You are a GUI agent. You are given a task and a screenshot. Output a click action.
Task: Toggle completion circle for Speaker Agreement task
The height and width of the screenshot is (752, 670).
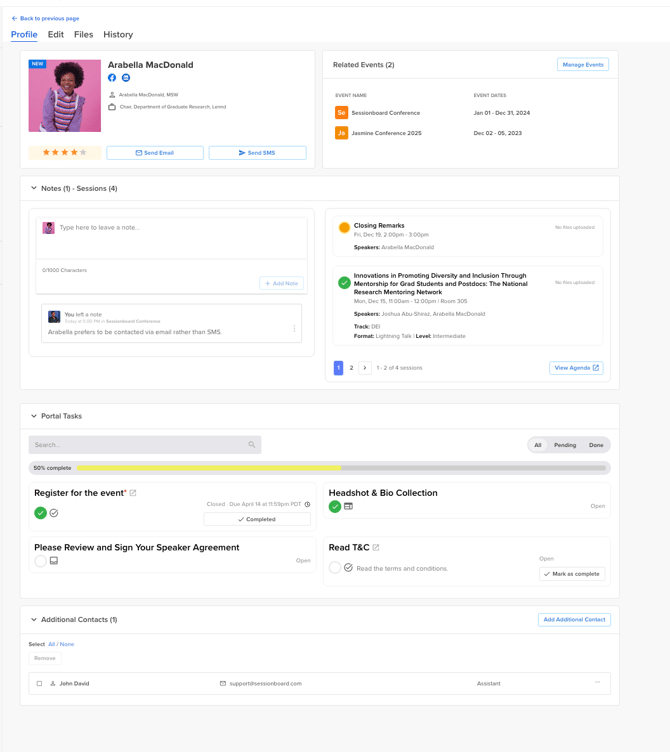pos(40,561)
